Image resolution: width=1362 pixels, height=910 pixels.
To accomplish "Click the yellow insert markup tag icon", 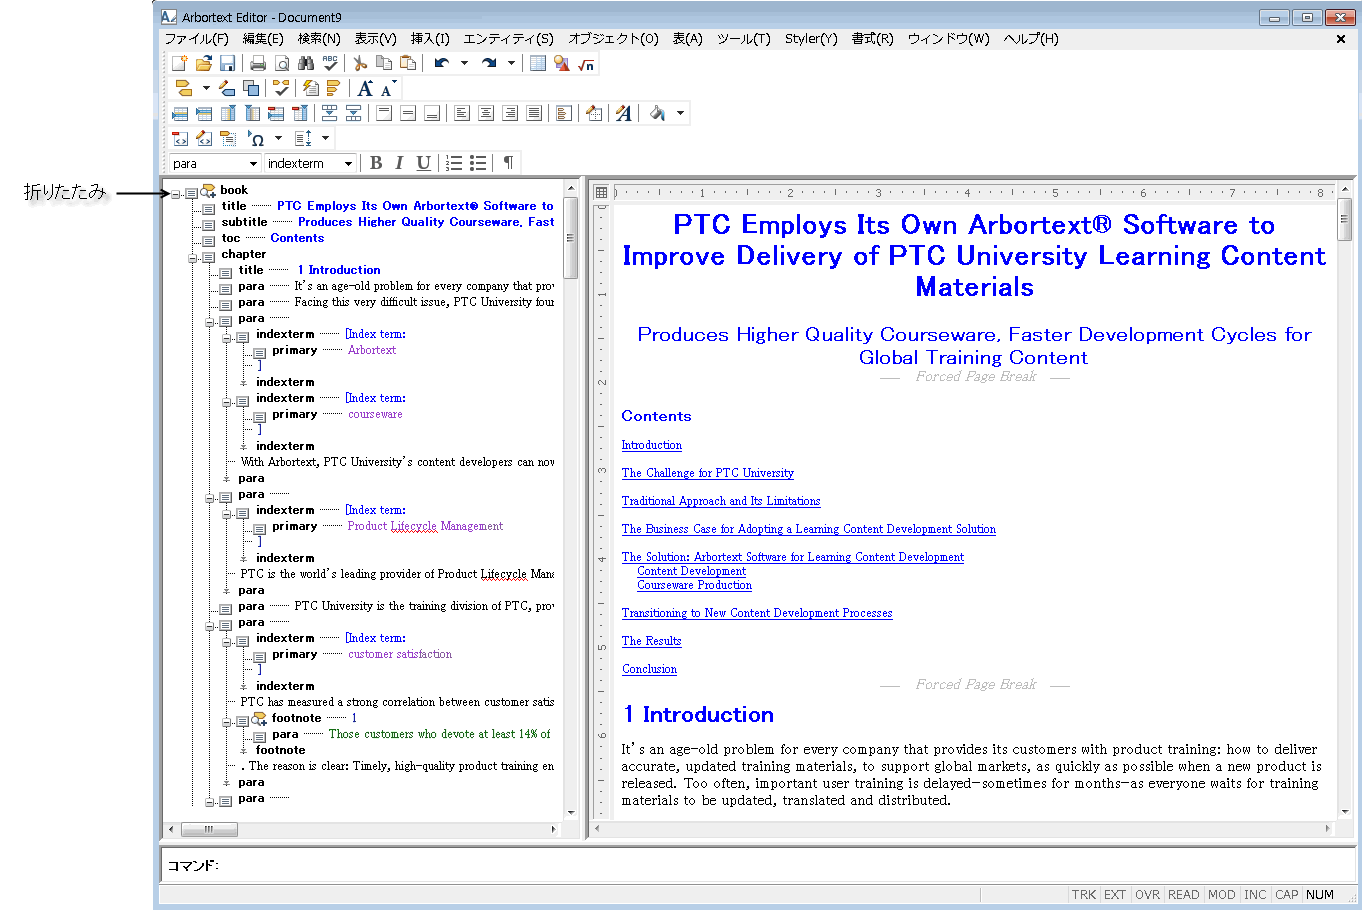I will pos(184,88).
